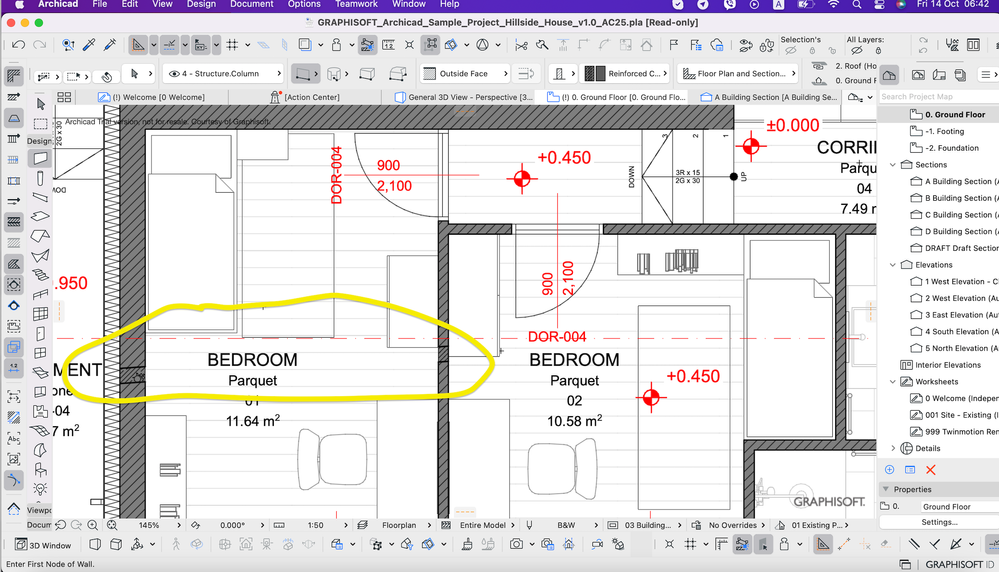The width and height of the screenshot is (999, 572).
Task: Collapse the Sections group
Action: tap(893, 165)
